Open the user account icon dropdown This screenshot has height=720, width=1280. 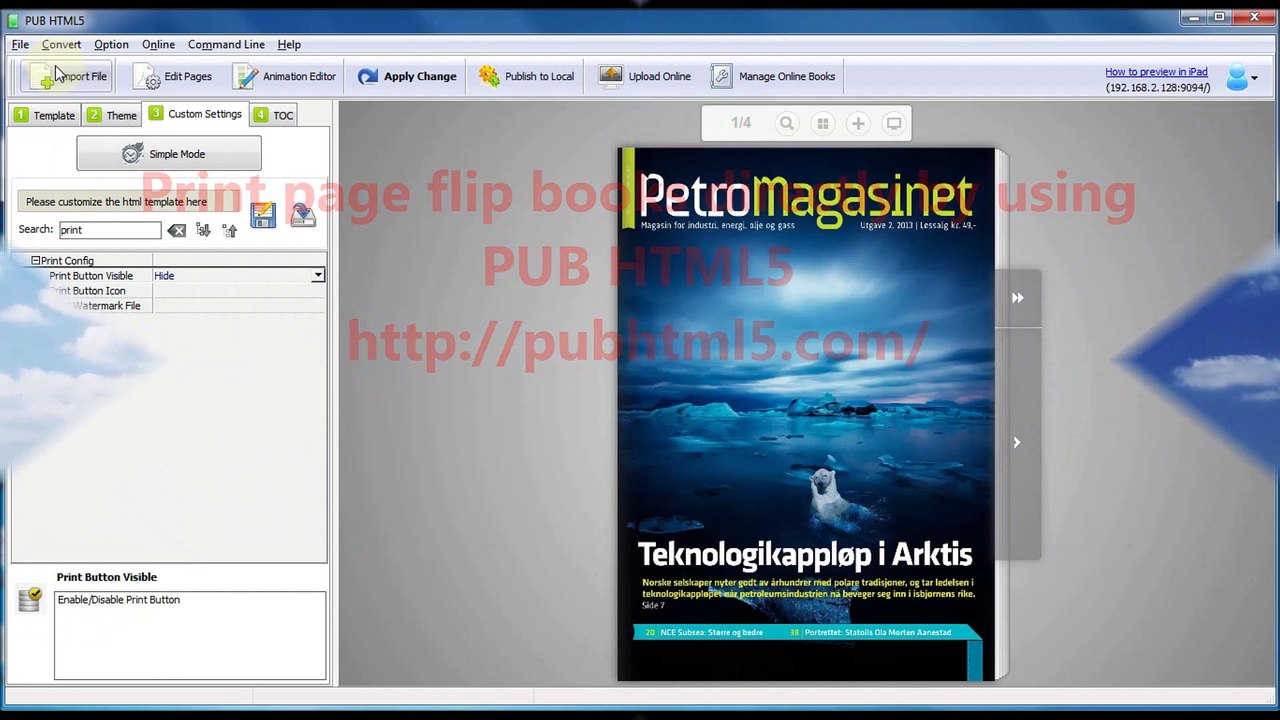coord(1242,77)
